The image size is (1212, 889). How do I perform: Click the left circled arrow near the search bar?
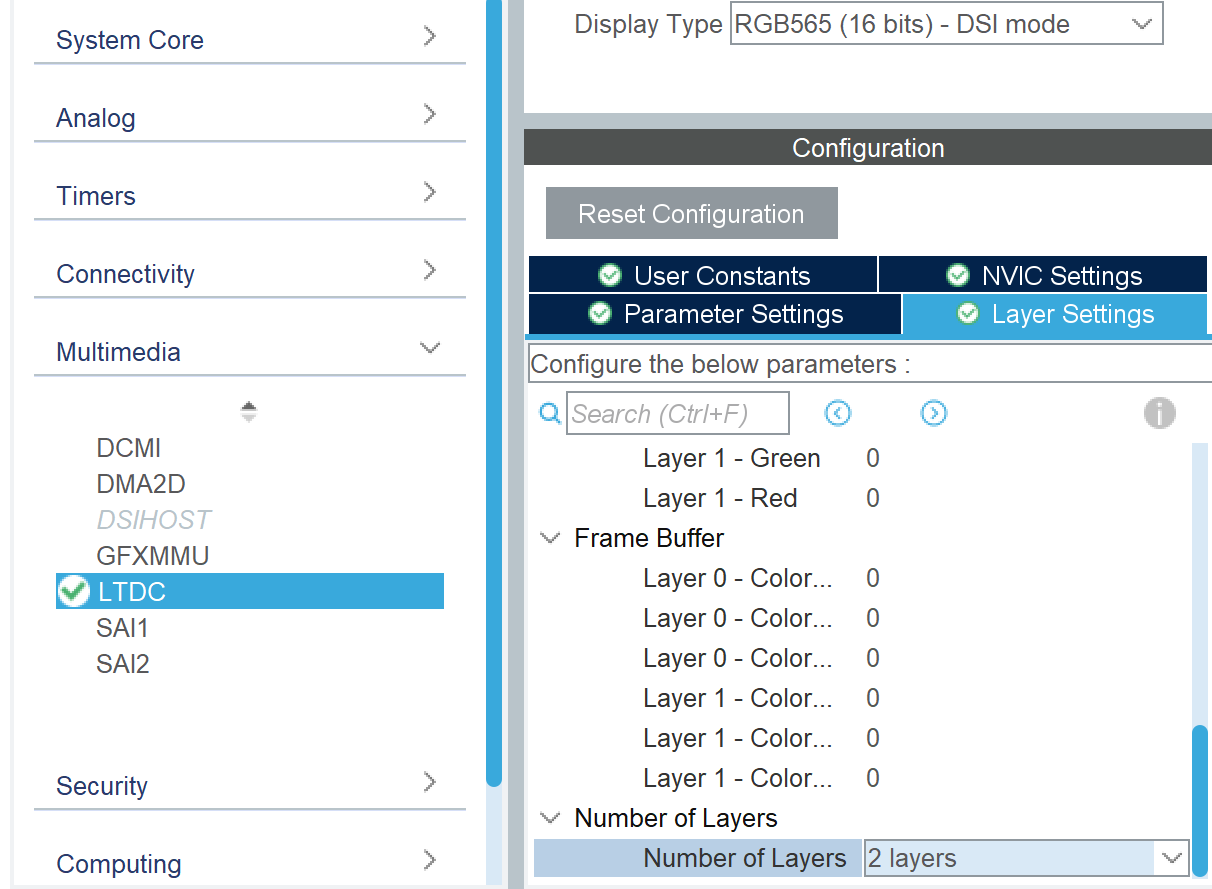click(838, 413)
